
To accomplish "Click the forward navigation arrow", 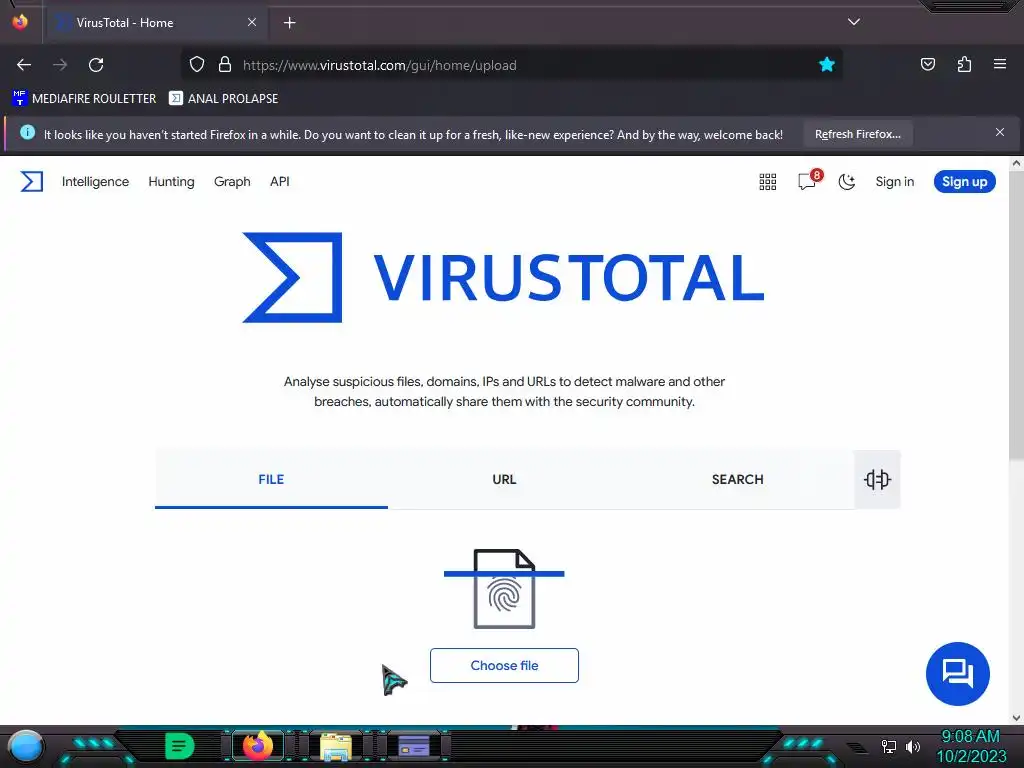I will [x=60, y=65].
